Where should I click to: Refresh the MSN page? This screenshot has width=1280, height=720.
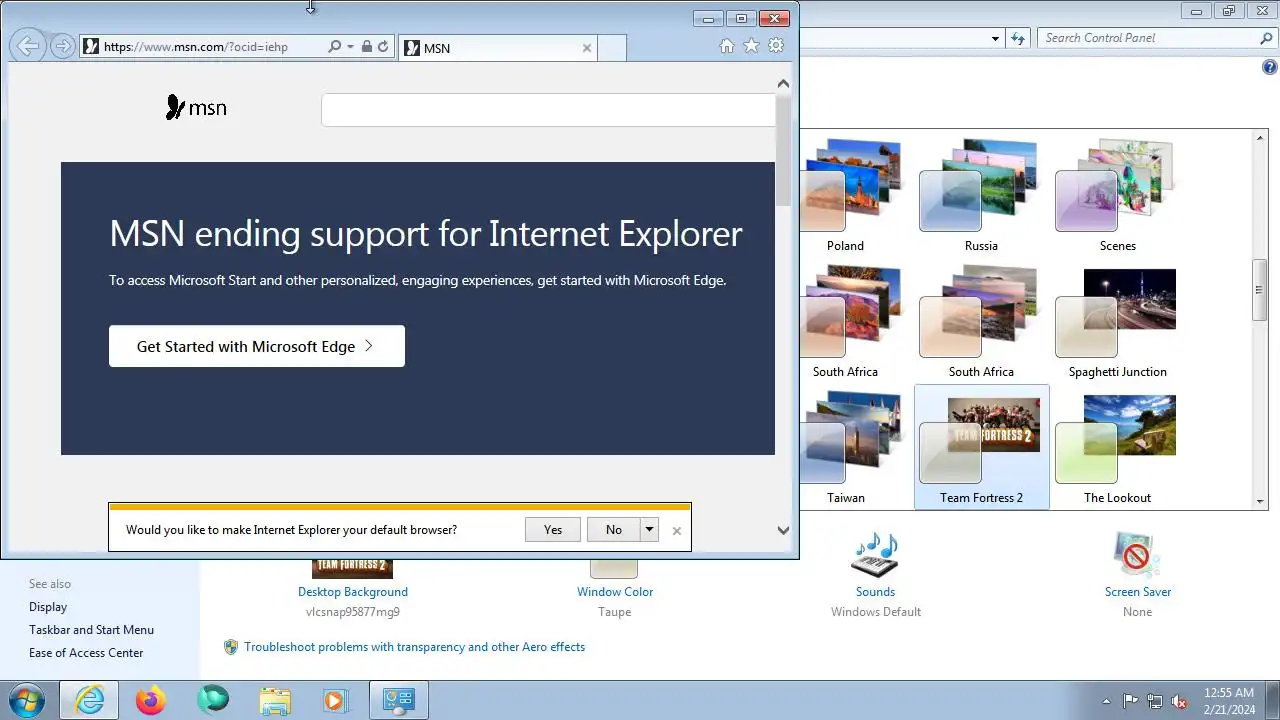point(383,47)
